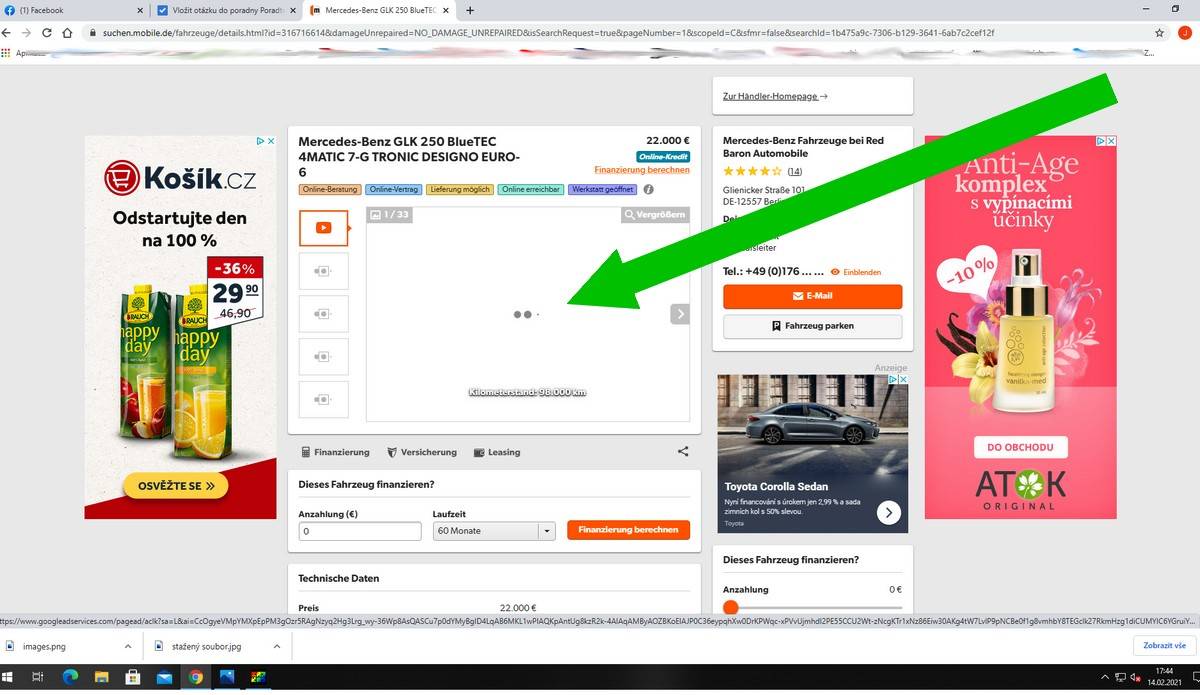This screenshot has width=1200, height=695.
Task: Open images.png download options chevron
Action: pyautogui.click(x=128, y=647)
